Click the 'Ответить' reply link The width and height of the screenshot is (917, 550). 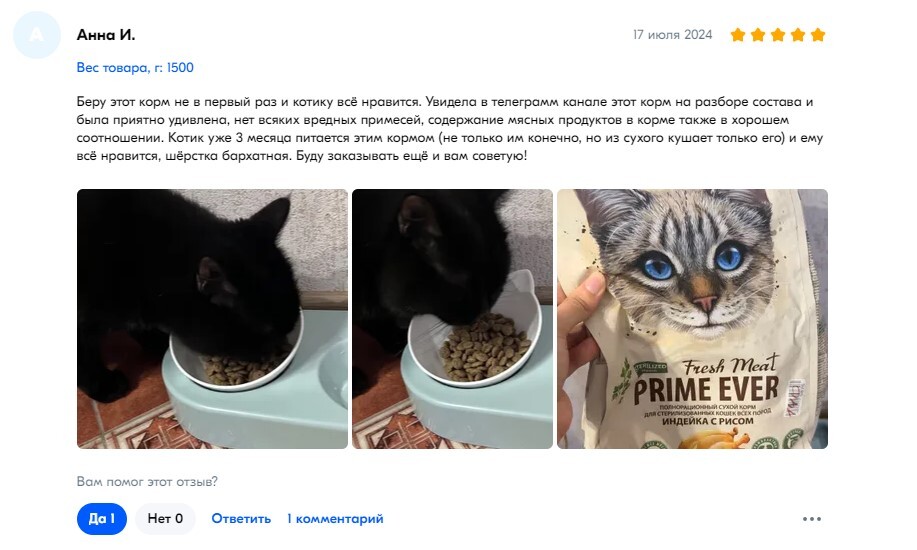[x=241, y=519]
